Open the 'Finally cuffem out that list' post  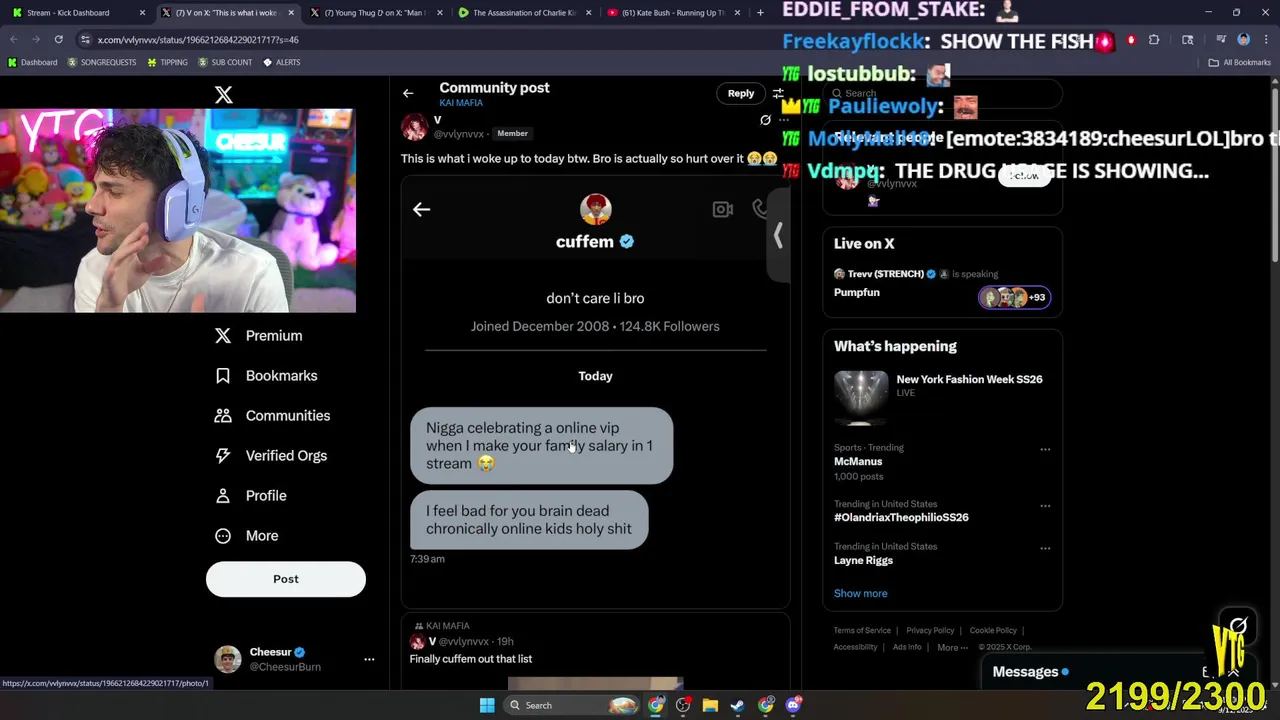[470, 659]
